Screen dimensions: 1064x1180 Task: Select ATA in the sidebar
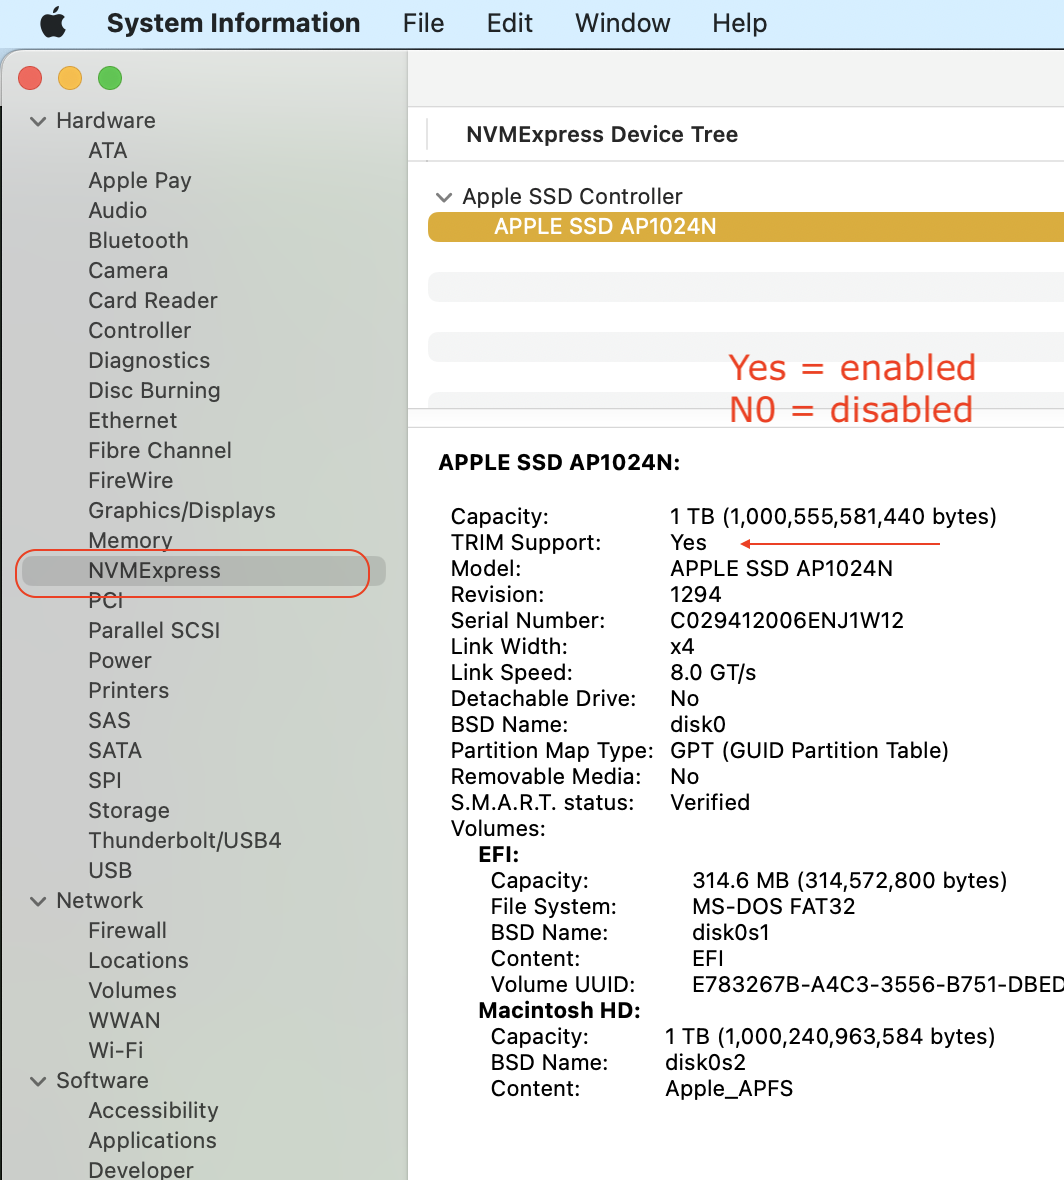[x=108, y=151]
